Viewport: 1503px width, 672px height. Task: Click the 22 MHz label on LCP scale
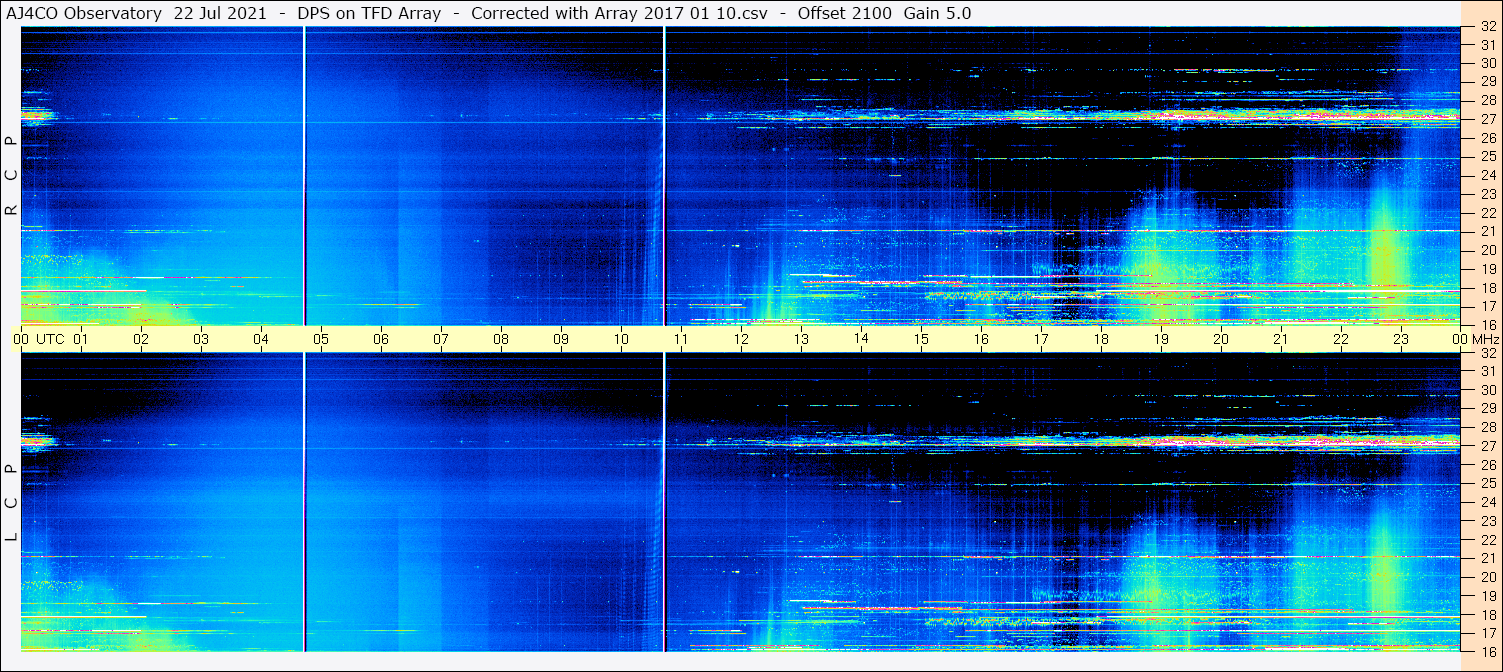point(1487,539)
